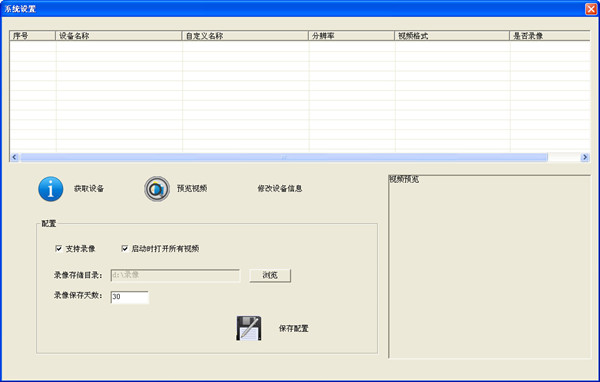The width and height of the screenshot is (600, 382).
Task: Click the 设备名称 column header
Action: 119,36
